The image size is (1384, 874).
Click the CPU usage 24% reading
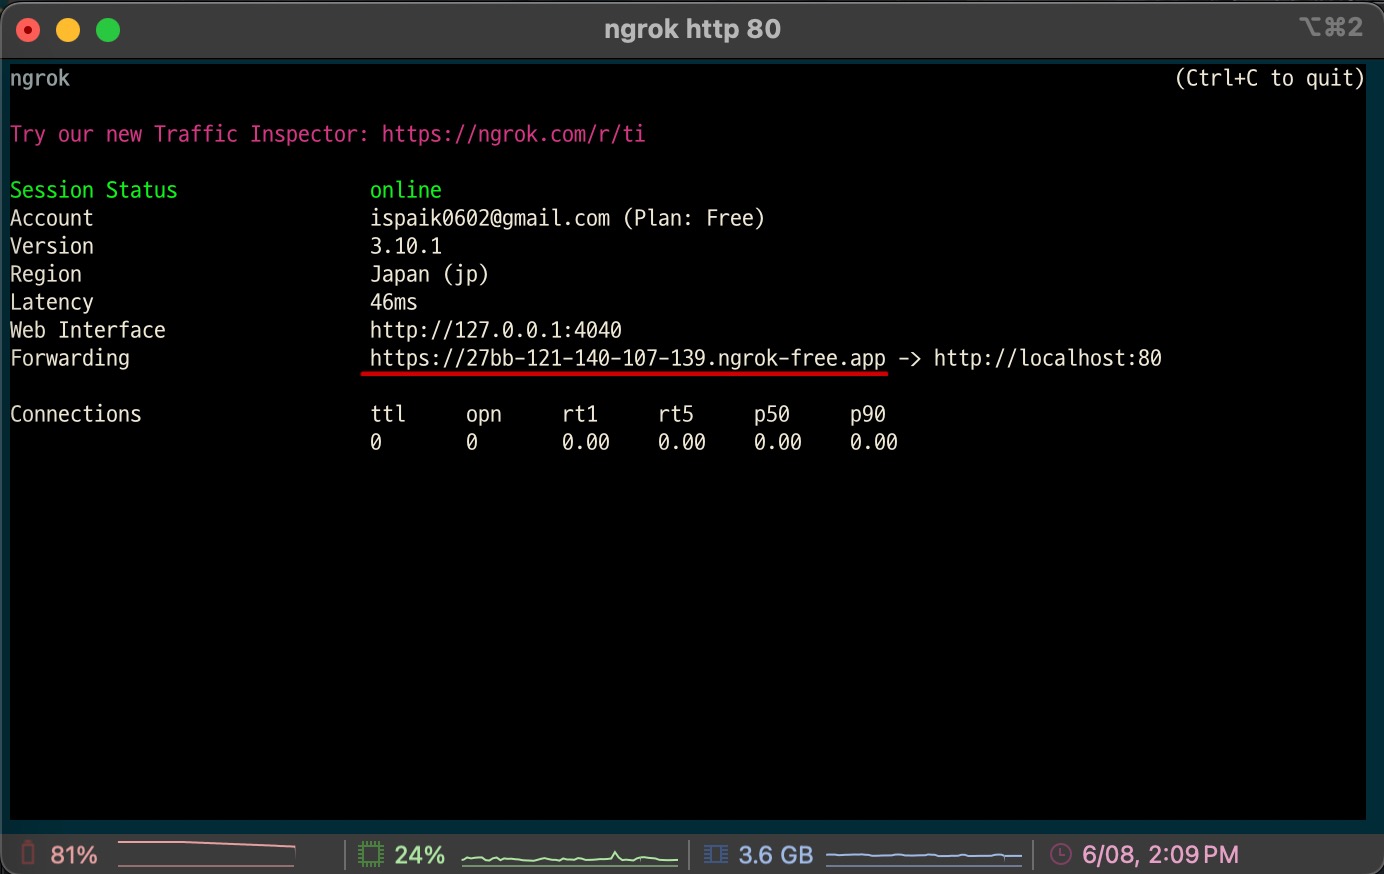click(x=420, y=855)
